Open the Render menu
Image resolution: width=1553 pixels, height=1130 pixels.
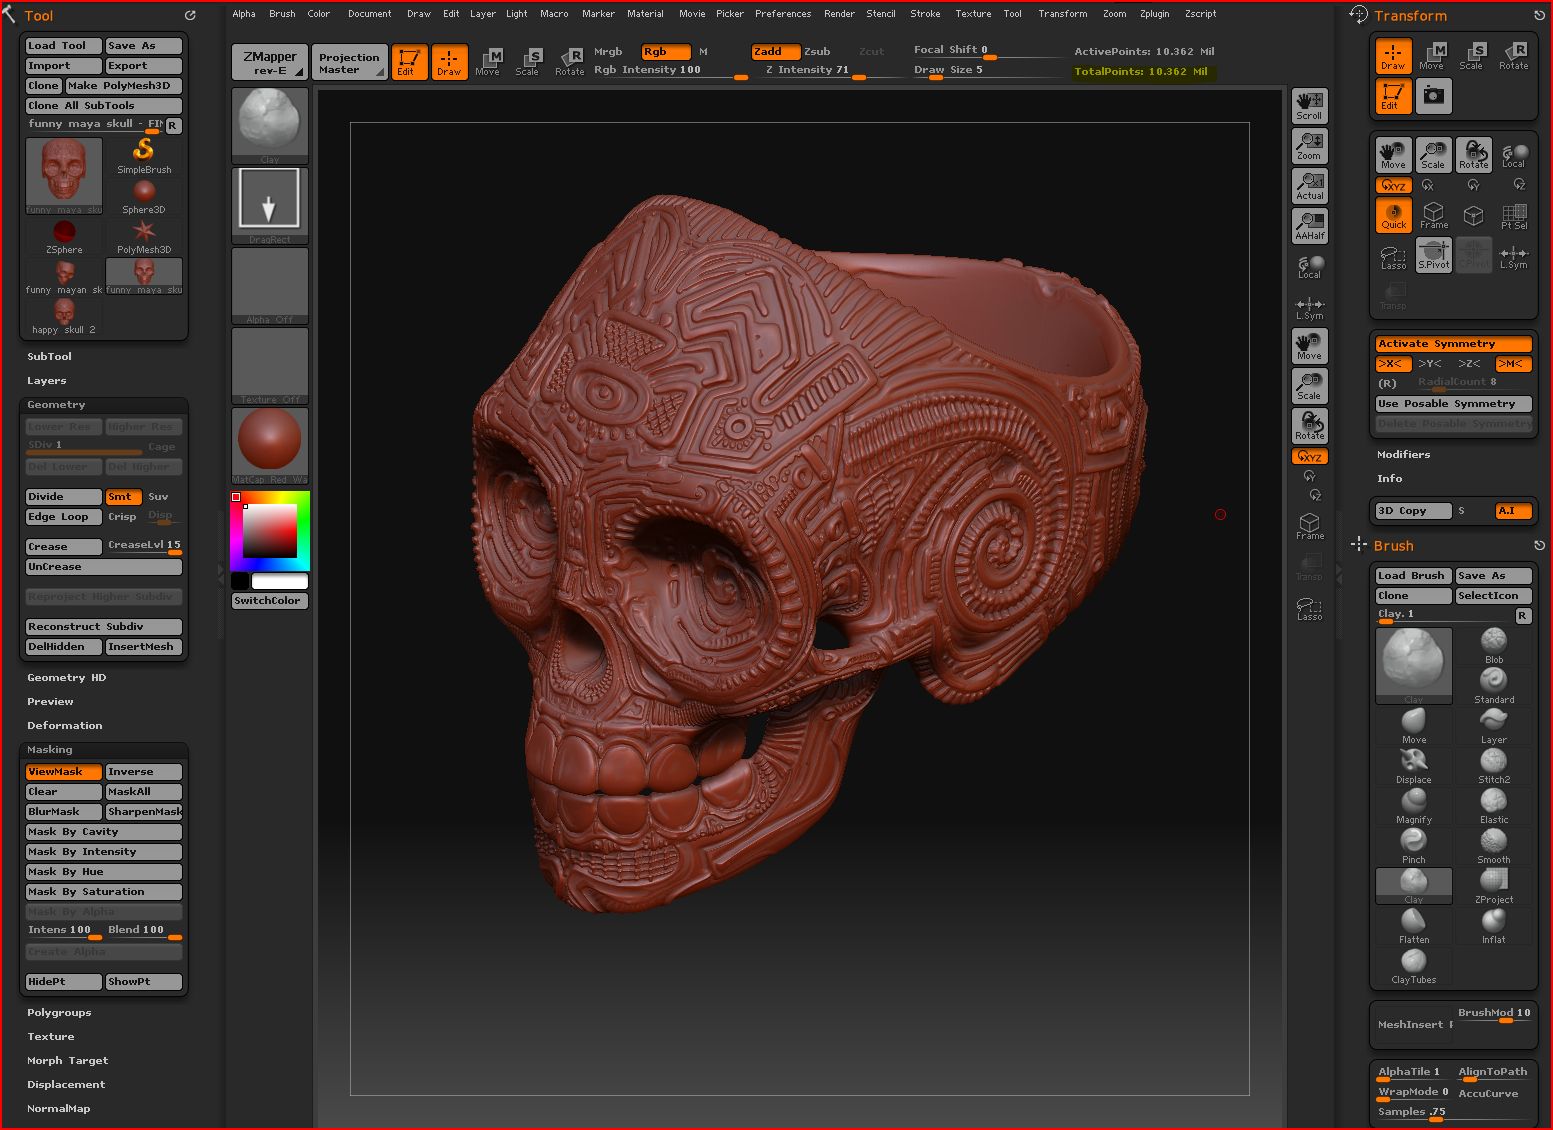[x=839, y=14]
